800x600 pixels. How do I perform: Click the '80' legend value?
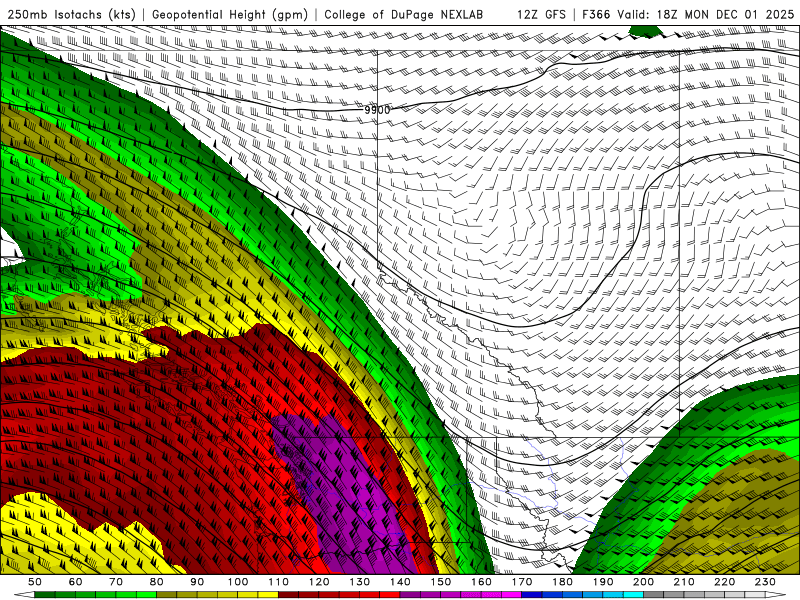(157, 582)
